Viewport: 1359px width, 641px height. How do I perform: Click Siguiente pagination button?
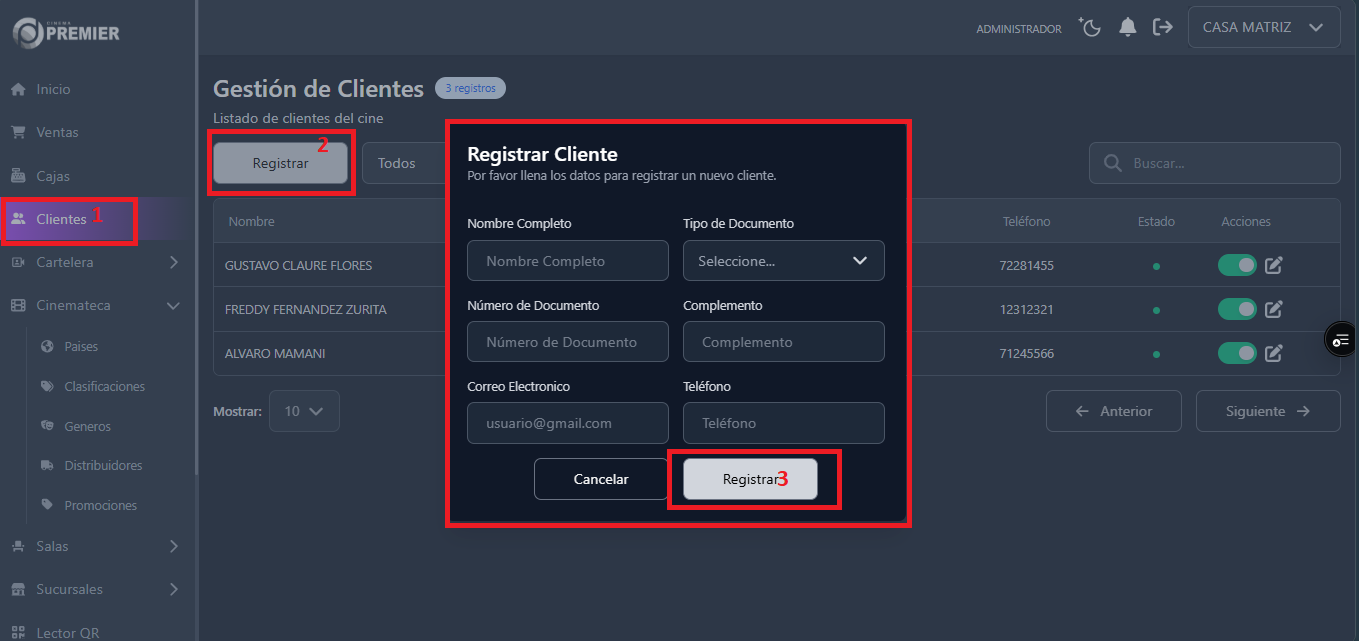coord(1267,411)
